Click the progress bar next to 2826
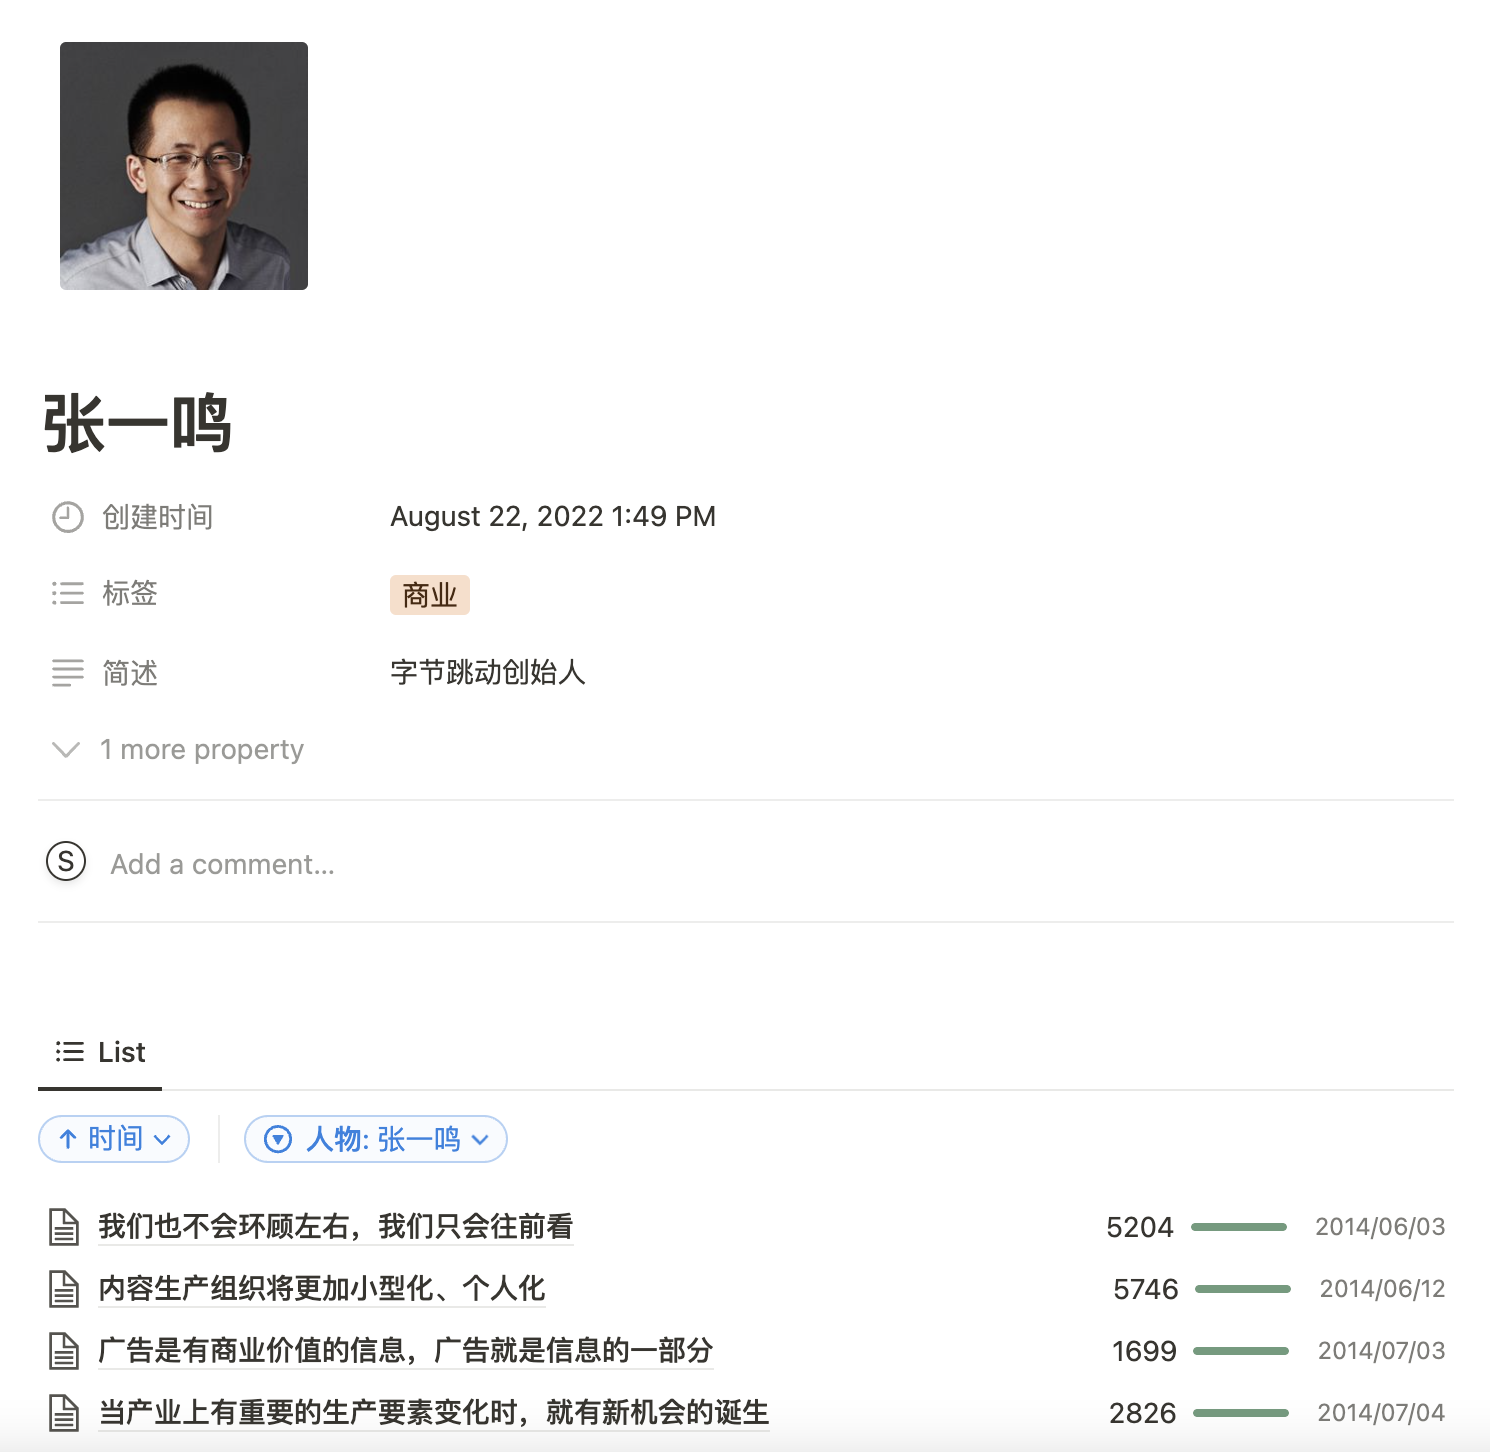 pos(1241,1413)
